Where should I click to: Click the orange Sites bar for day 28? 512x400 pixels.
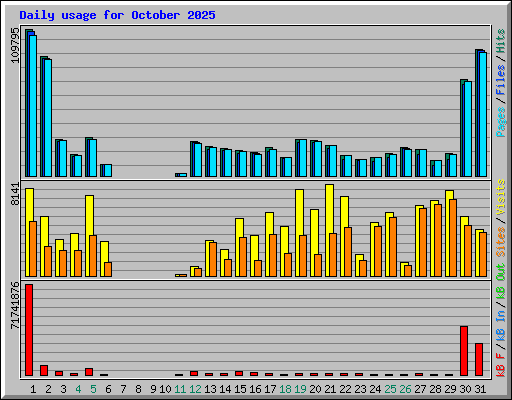(x=438, y=240)
